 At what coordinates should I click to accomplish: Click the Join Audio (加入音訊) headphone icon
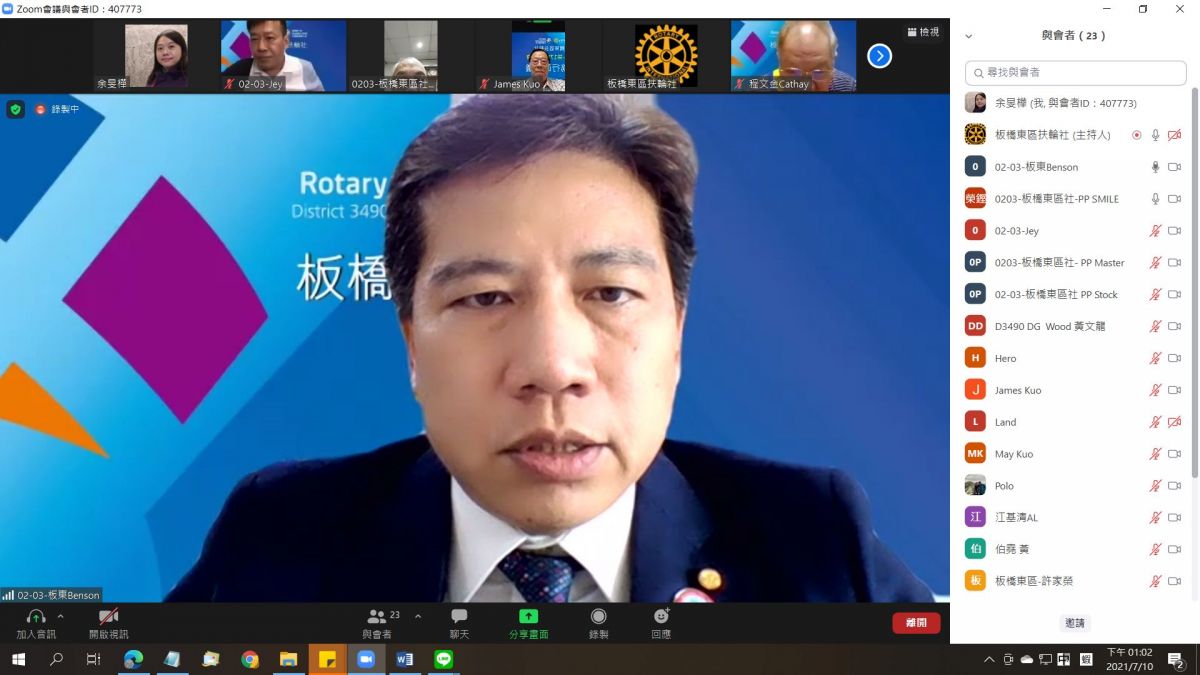36,617
